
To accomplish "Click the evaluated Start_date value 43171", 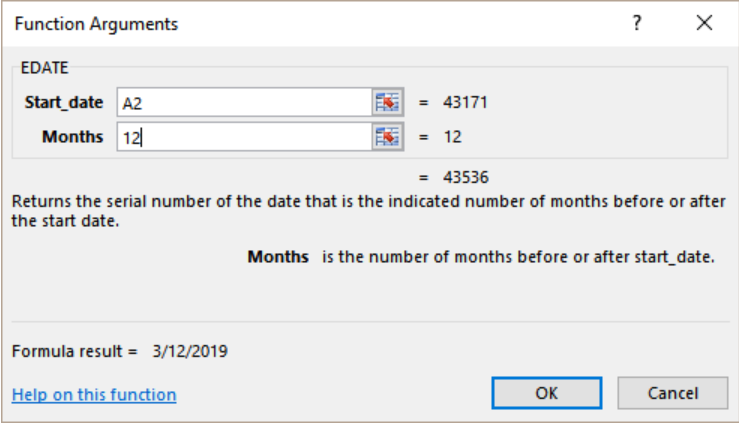I will click(465, 102).
